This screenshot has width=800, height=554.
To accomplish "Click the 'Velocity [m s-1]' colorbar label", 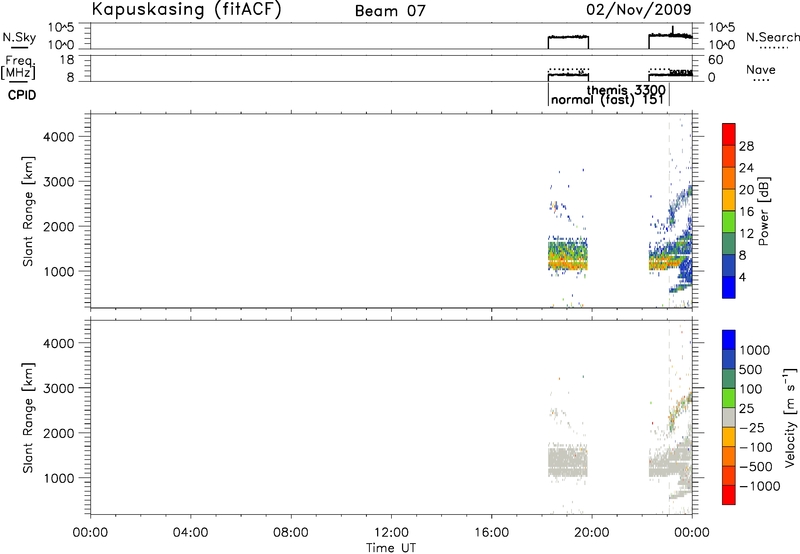I will (x=790, y=417).
